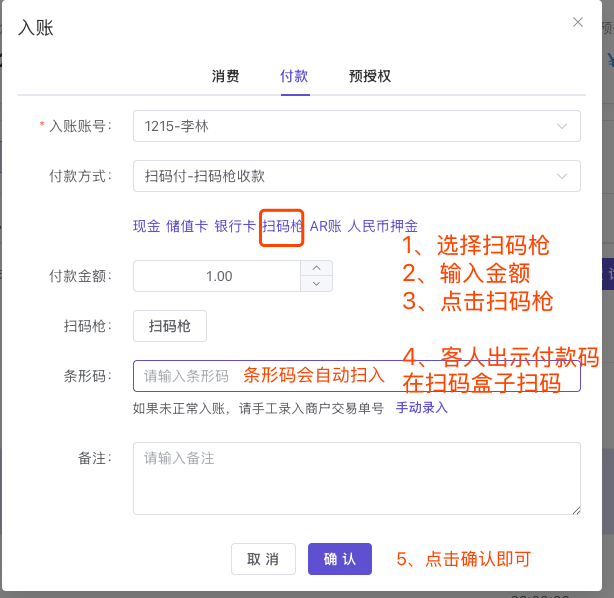Choose 现金 quick payment method
614x598 pixels.
tap(146, 226)
